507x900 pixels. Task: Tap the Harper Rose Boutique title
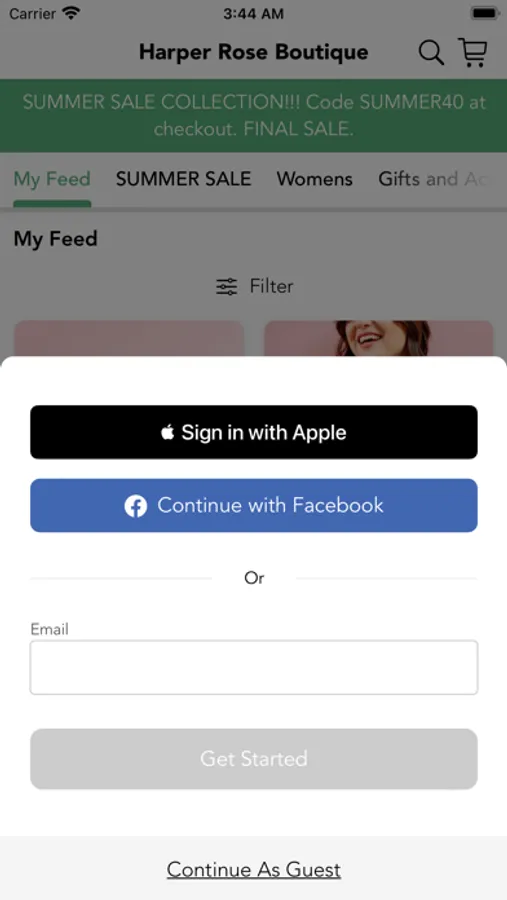254,52
